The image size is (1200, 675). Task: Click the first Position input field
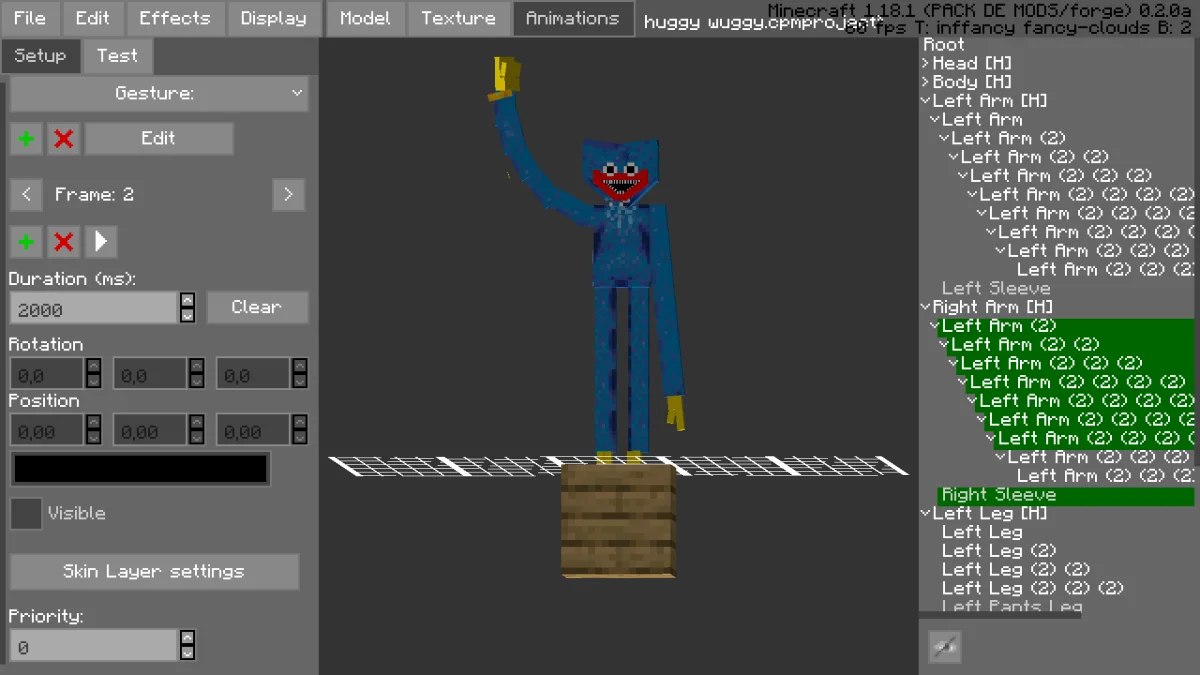[47, 431]
